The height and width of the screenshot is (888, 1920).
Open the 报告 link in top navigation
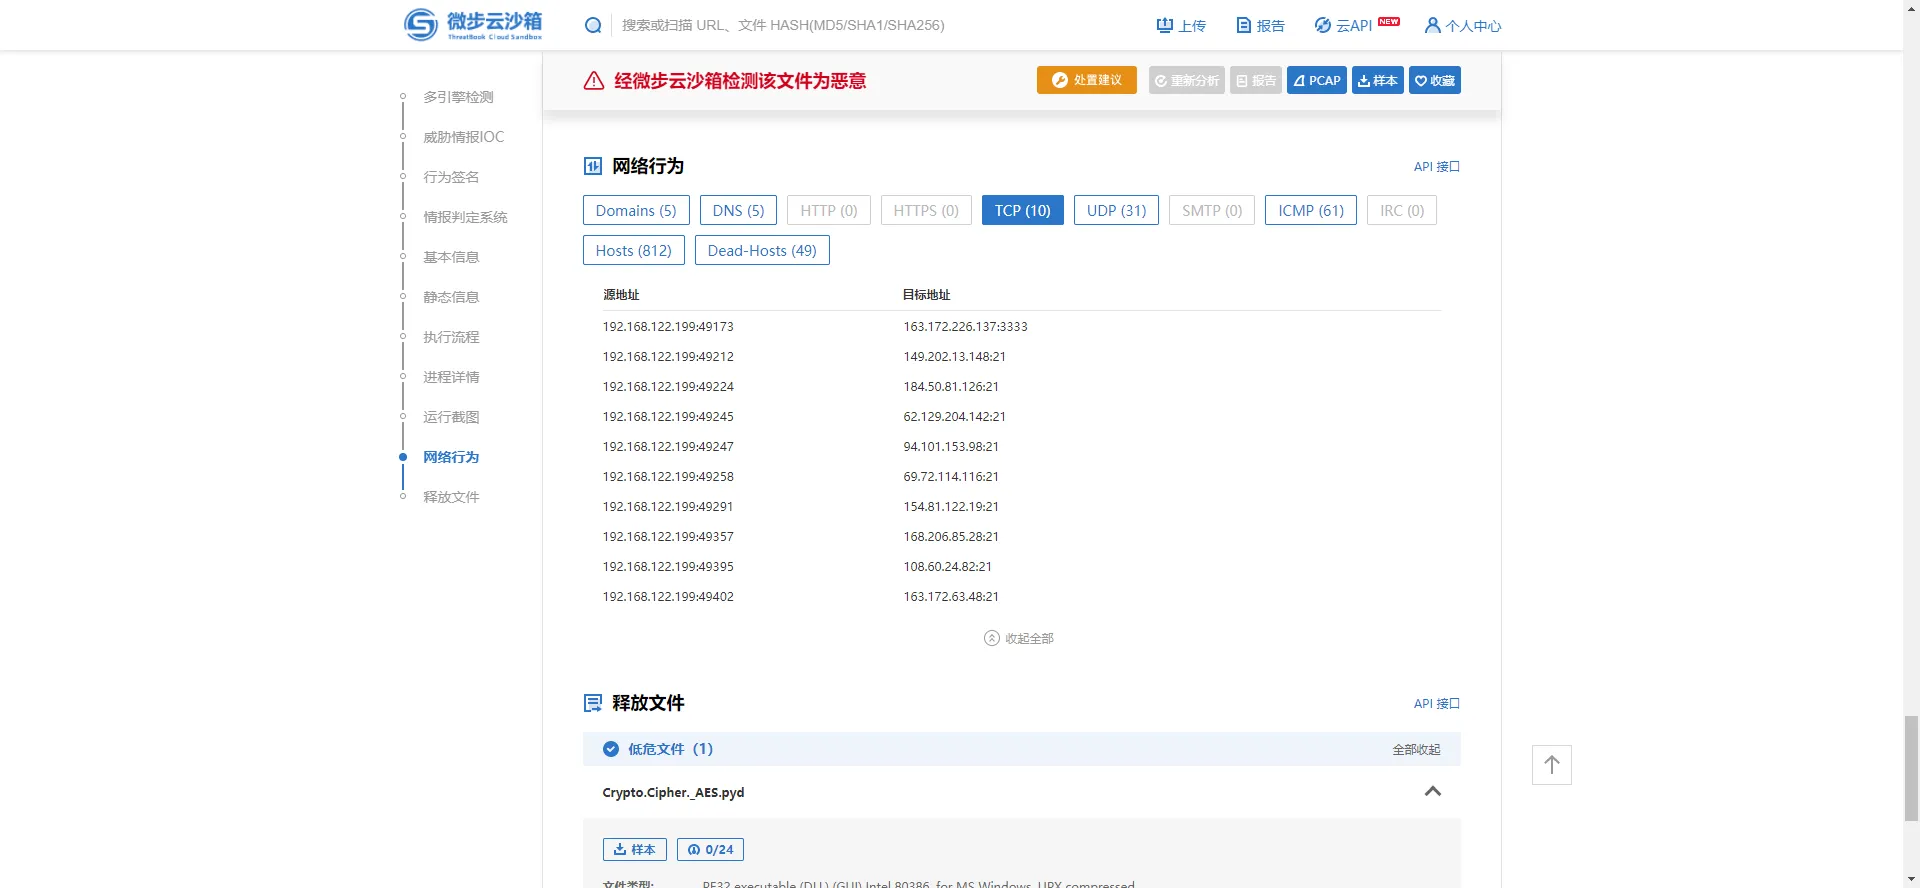click(x=1260, y=25)
